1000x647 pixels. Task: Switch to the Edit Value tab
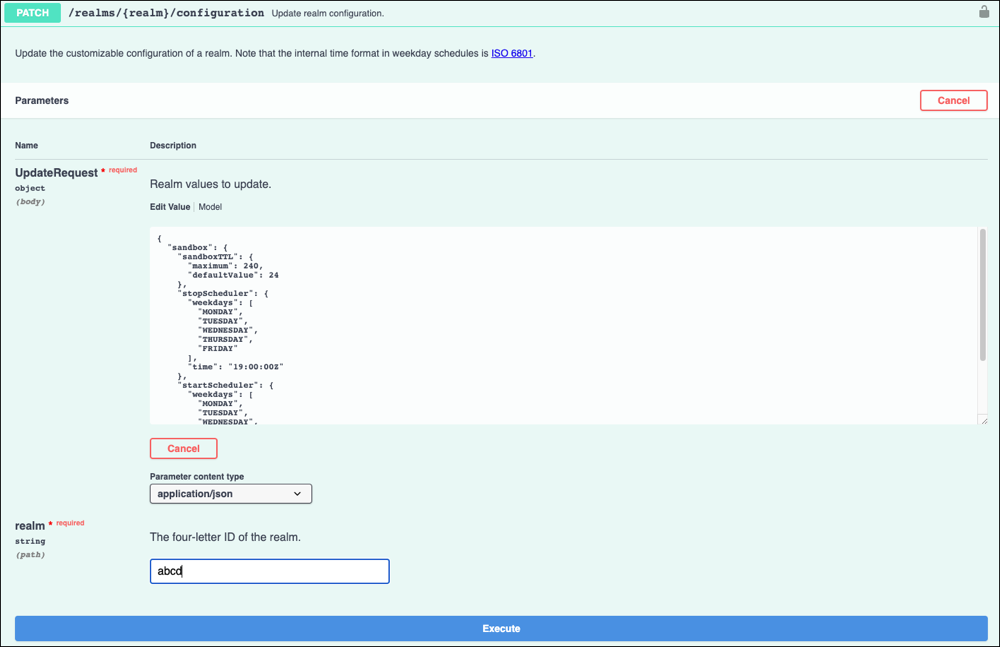tap(169, 207)
